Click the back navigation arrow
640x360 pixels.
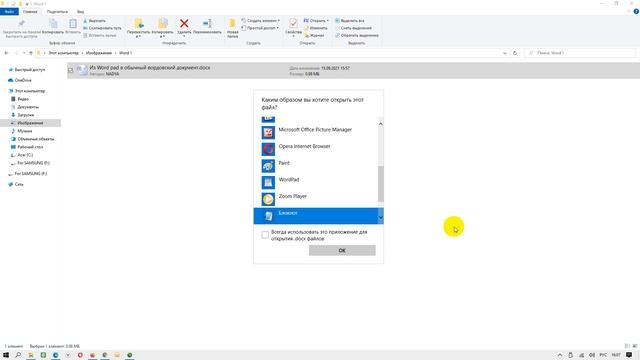pos(6,53)
